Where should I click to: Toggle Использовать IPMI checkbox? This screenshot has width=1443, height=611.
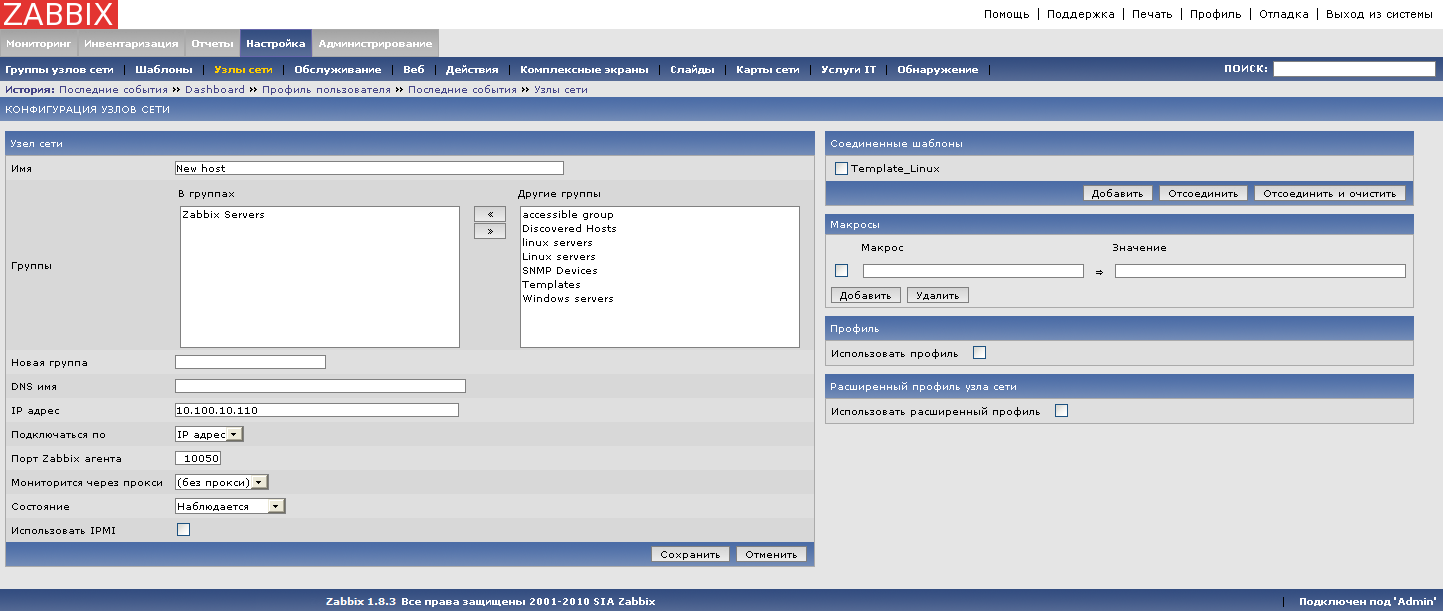(183, 530)
